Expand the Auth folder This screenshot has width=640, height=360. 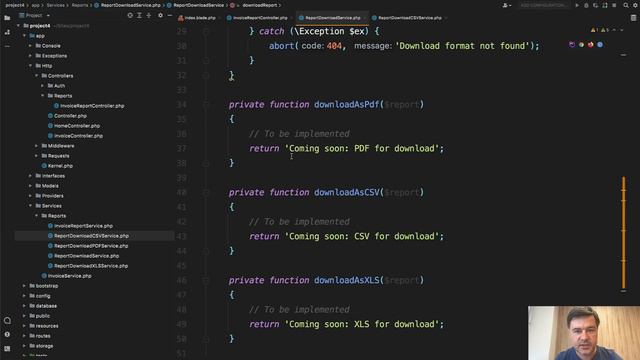click(x=42, y=86)
